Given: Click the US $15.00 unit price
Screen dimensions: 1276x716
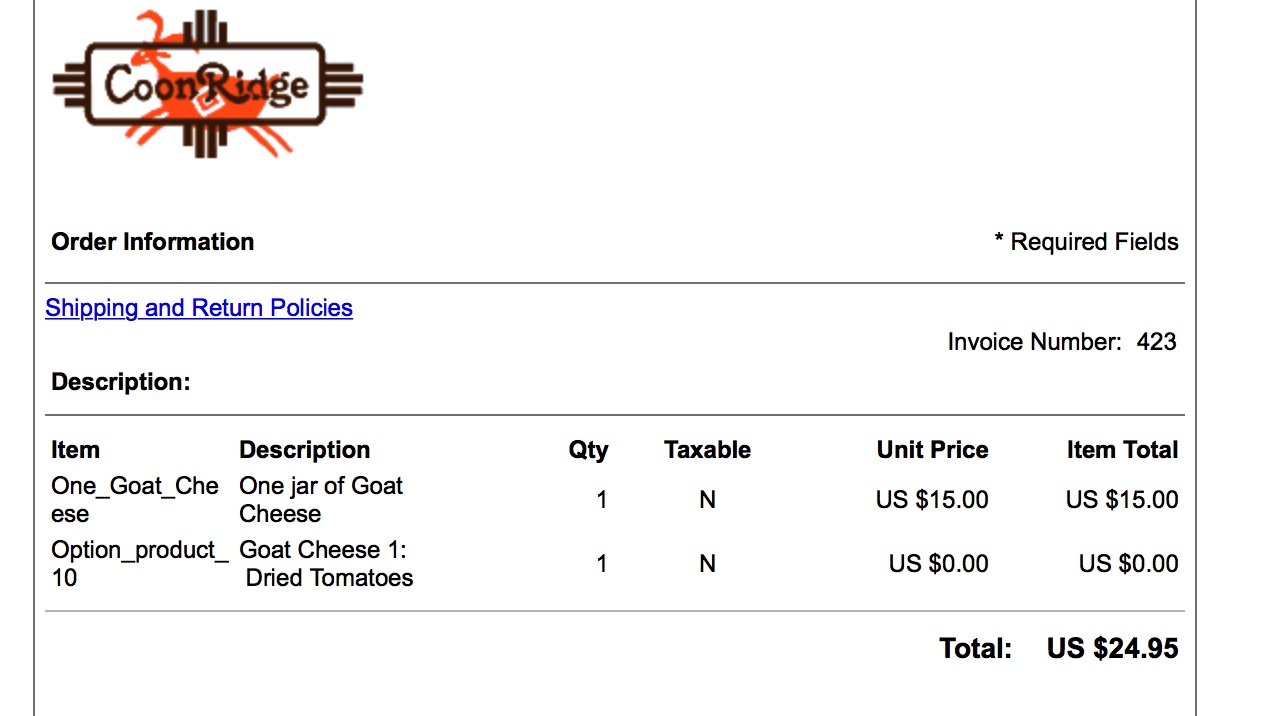Looking at the screenshot, I should [x=932, y=500].
